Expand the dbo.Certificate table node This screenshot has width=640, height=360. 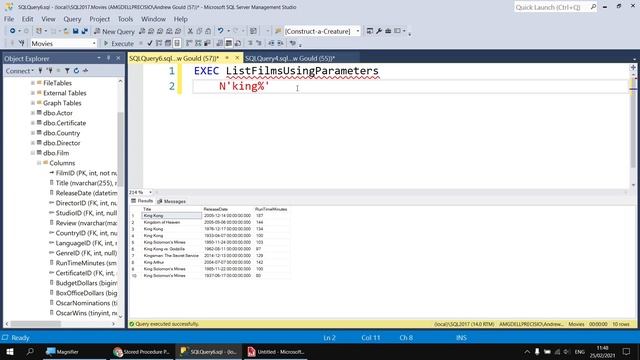(33, 123)
